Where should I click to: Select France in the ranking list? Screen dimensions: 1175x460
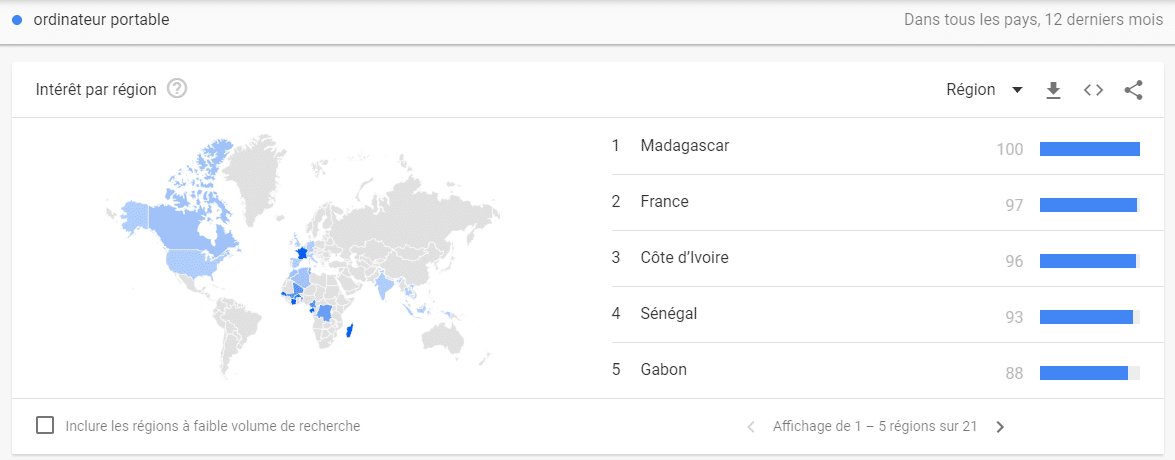tap(664, 202)
